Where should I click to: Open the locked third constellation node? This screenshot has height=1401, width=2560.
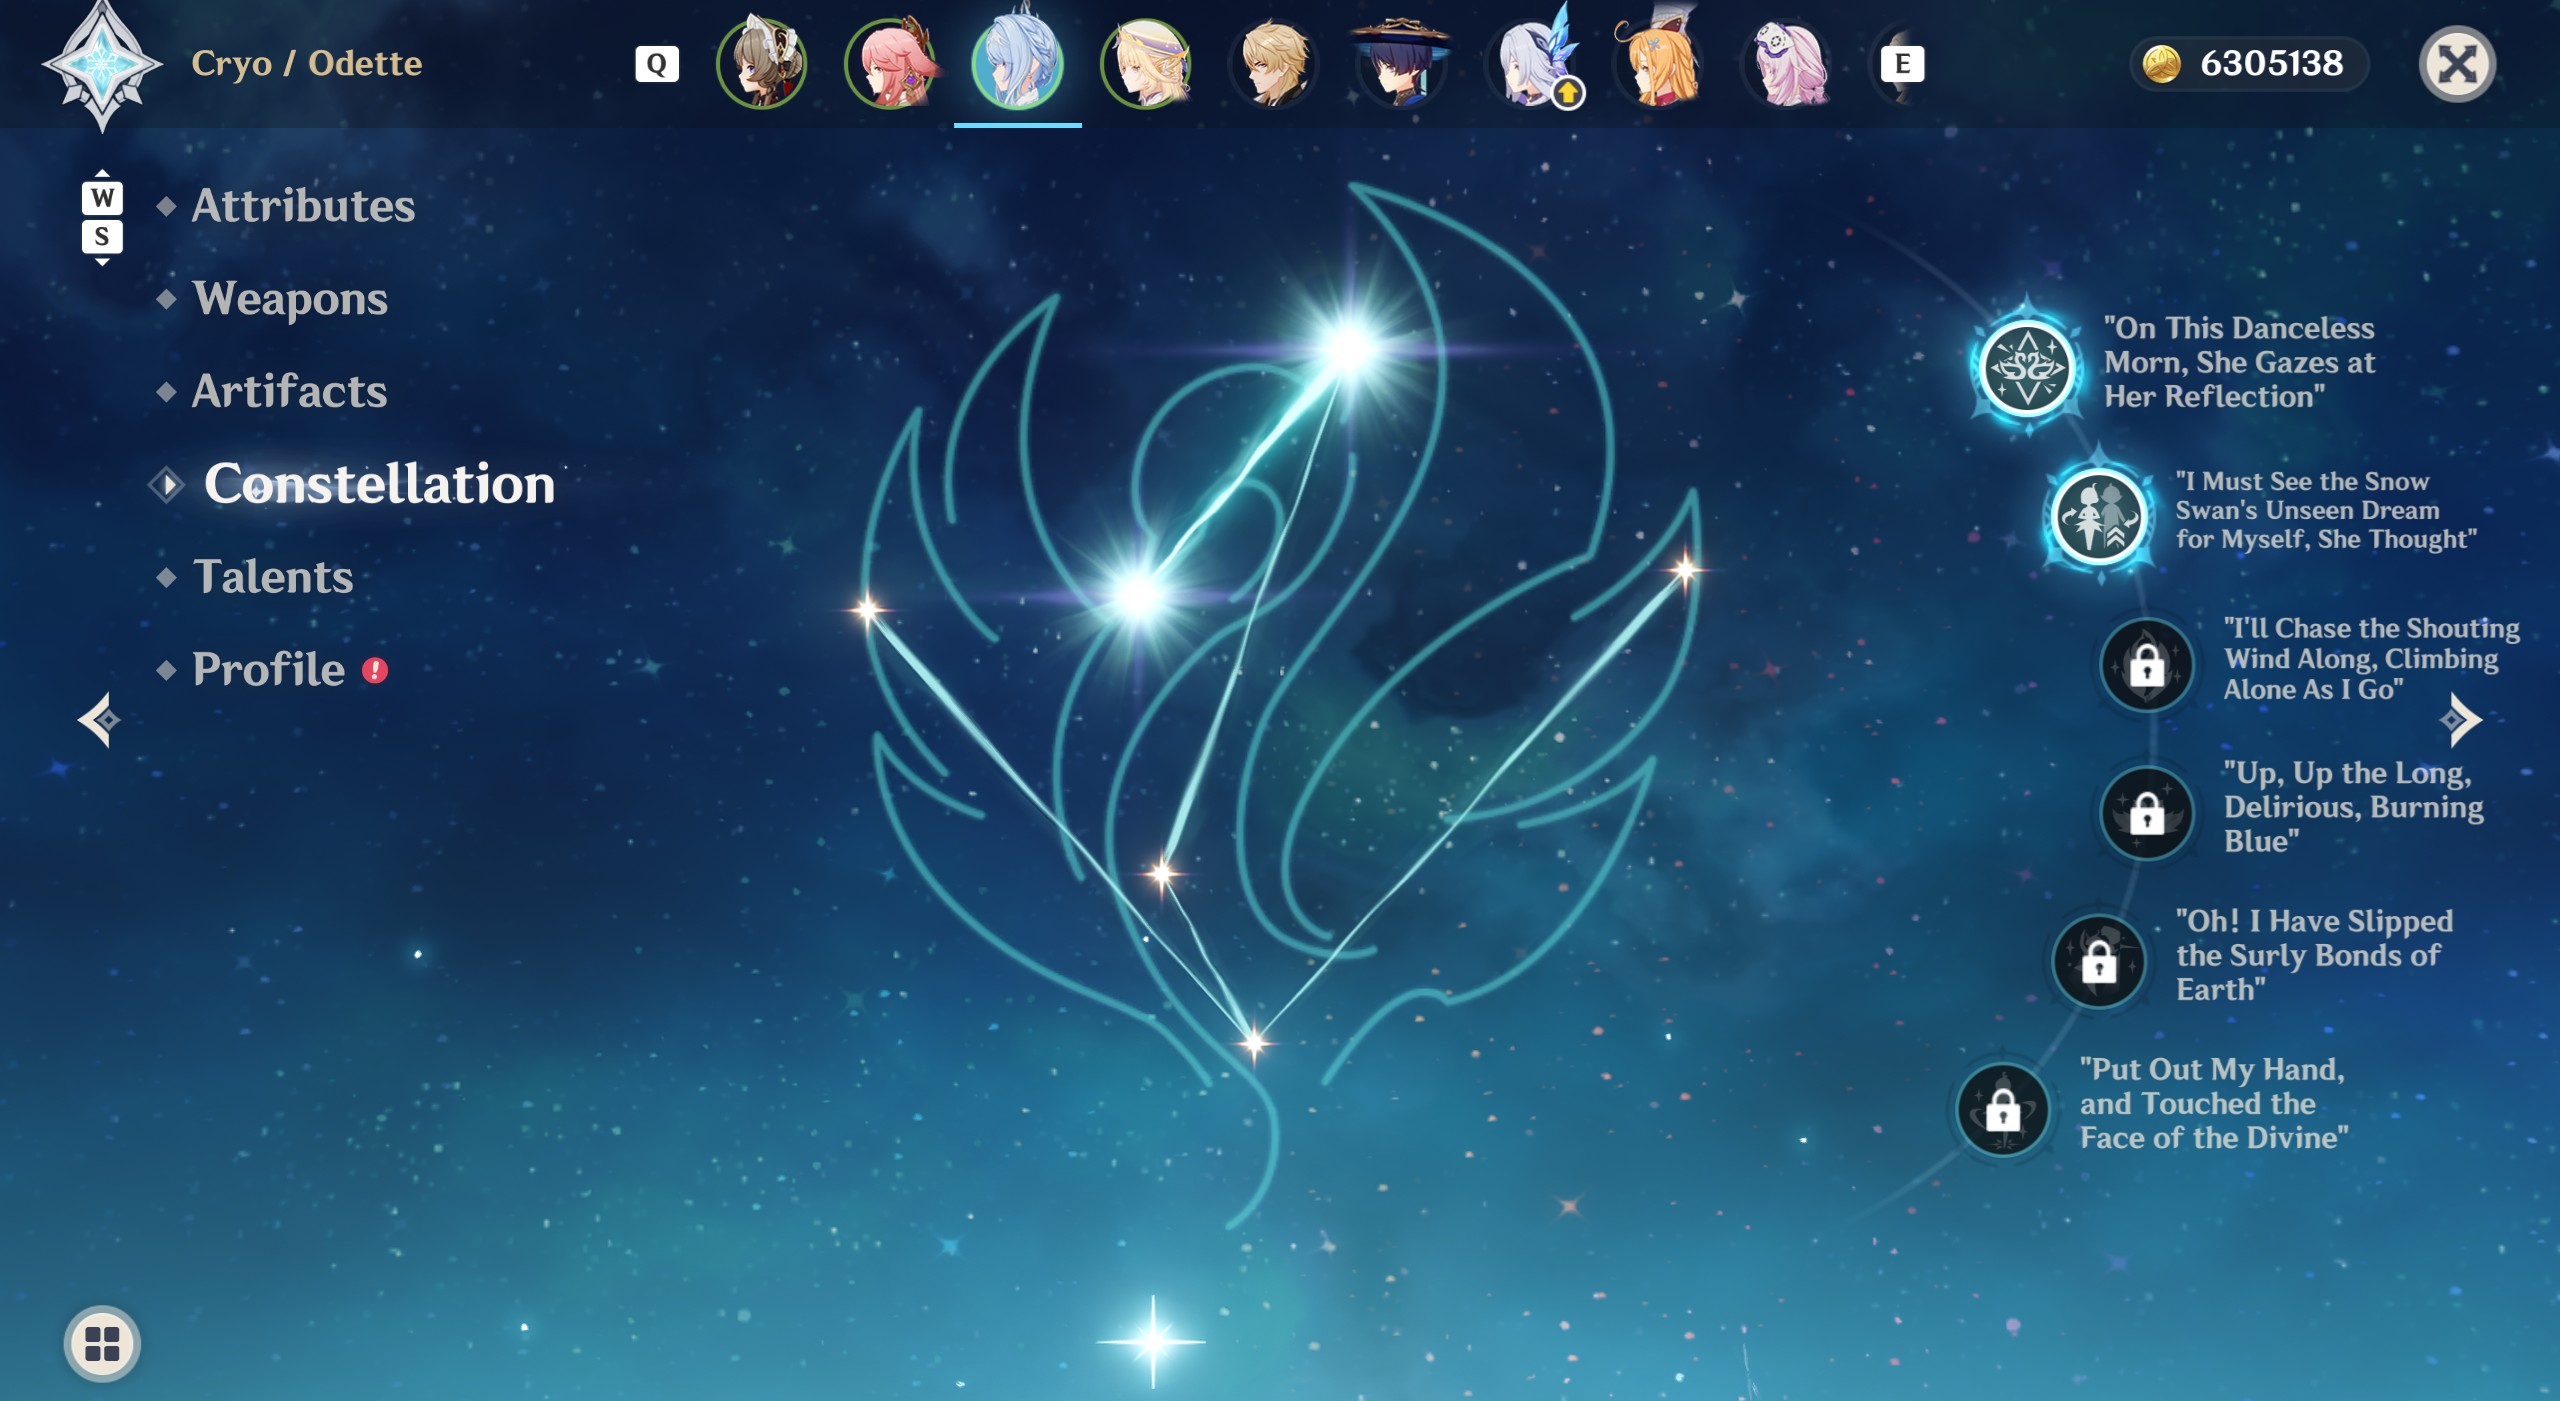(x=2147, y=664)
